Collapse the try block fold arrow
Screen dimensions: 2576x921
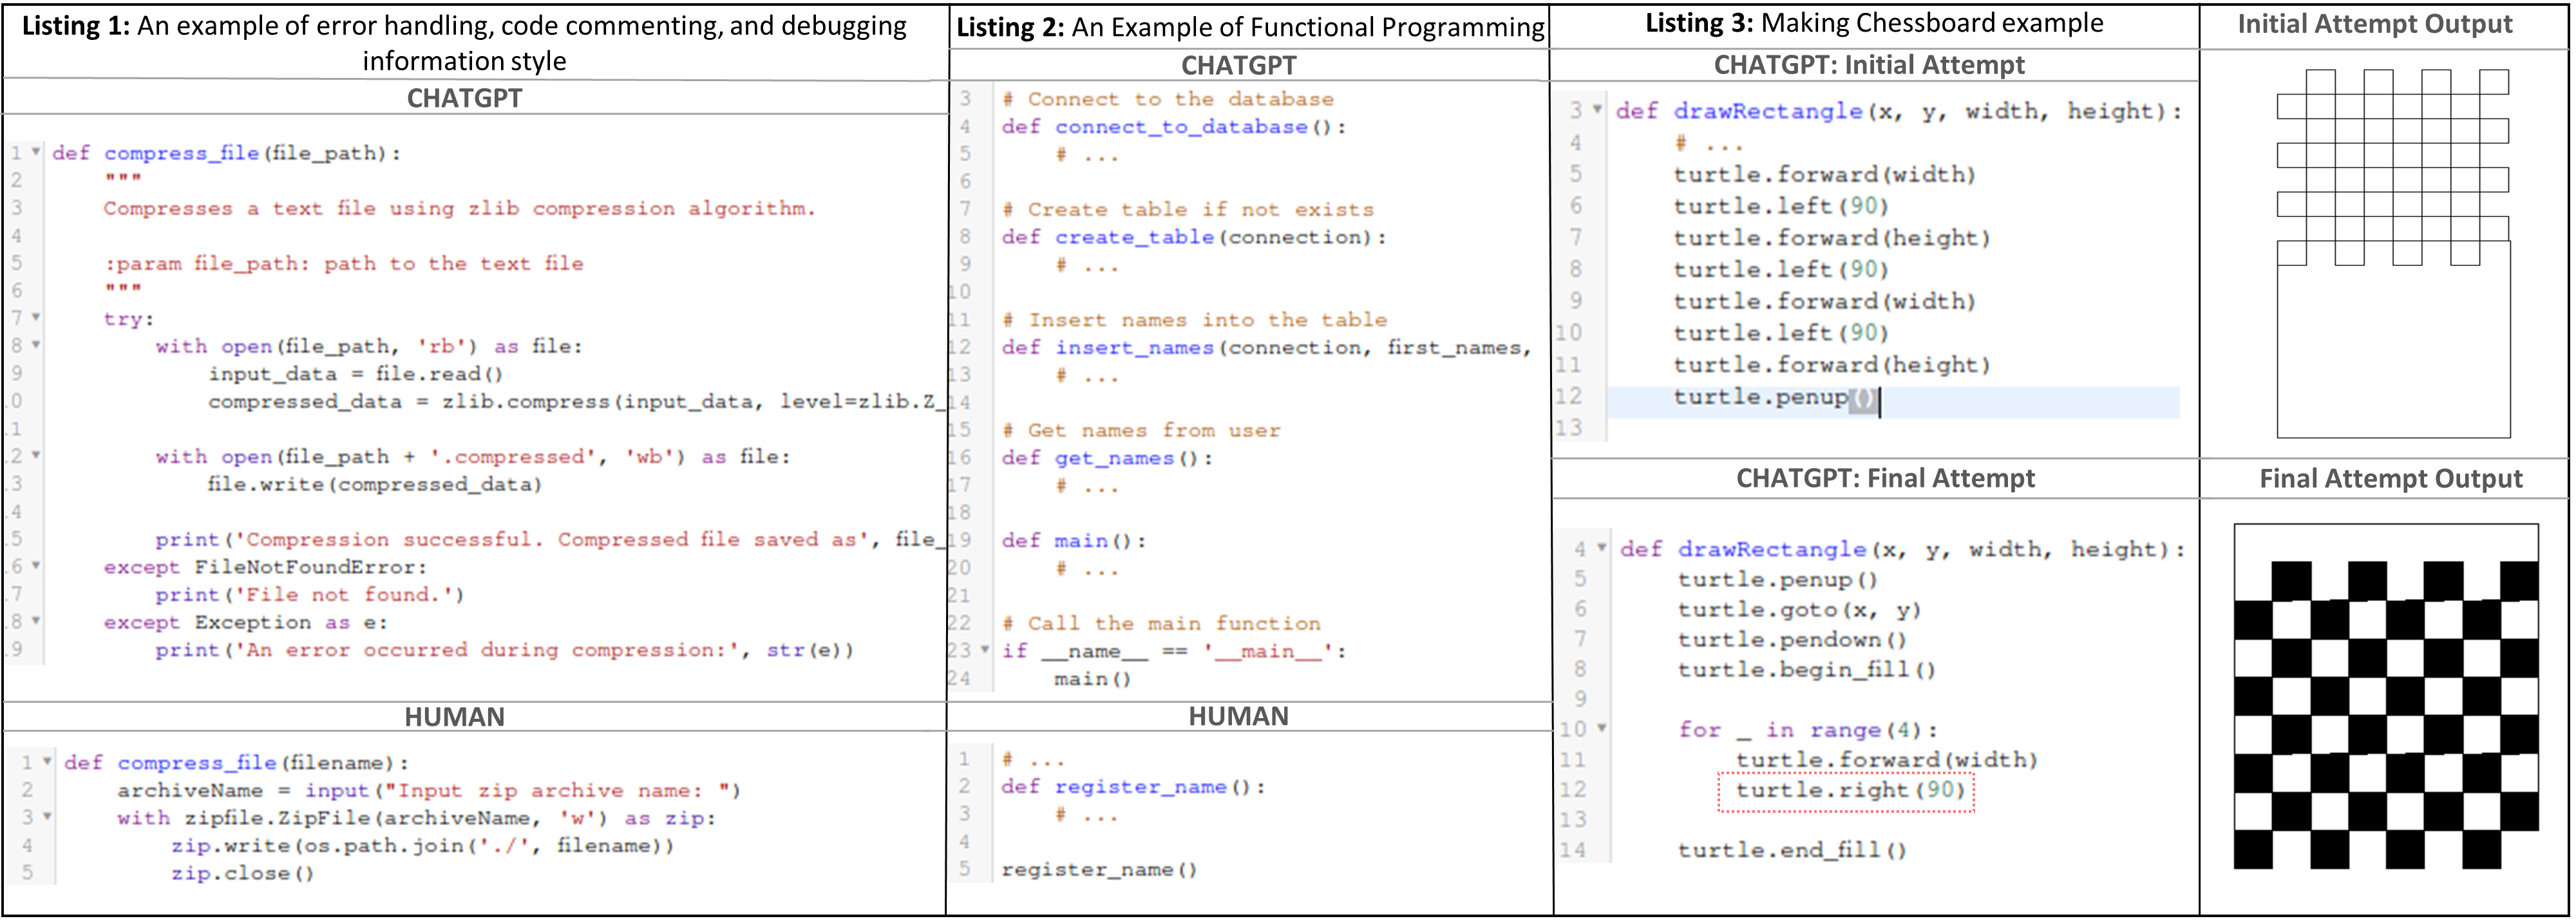click(x=36, y=317)
